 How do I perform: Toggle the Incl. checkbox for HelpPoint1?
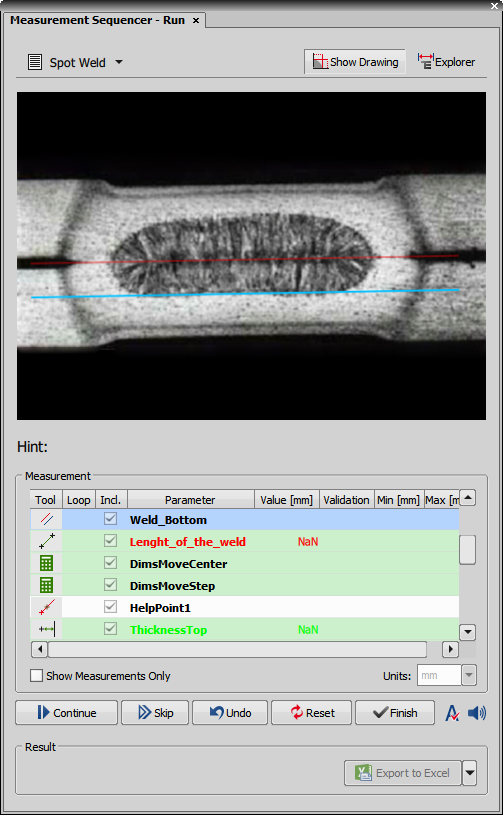pyautogui.click(x=110, y=607)
